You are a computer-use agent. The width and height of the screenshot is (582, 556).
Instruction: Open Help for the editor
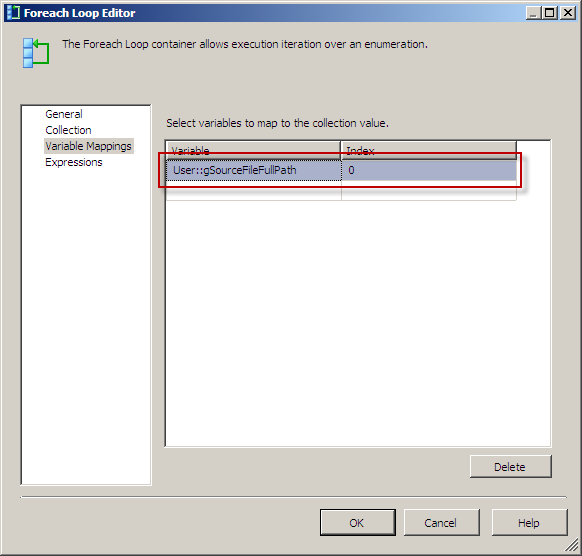point(529,523)
